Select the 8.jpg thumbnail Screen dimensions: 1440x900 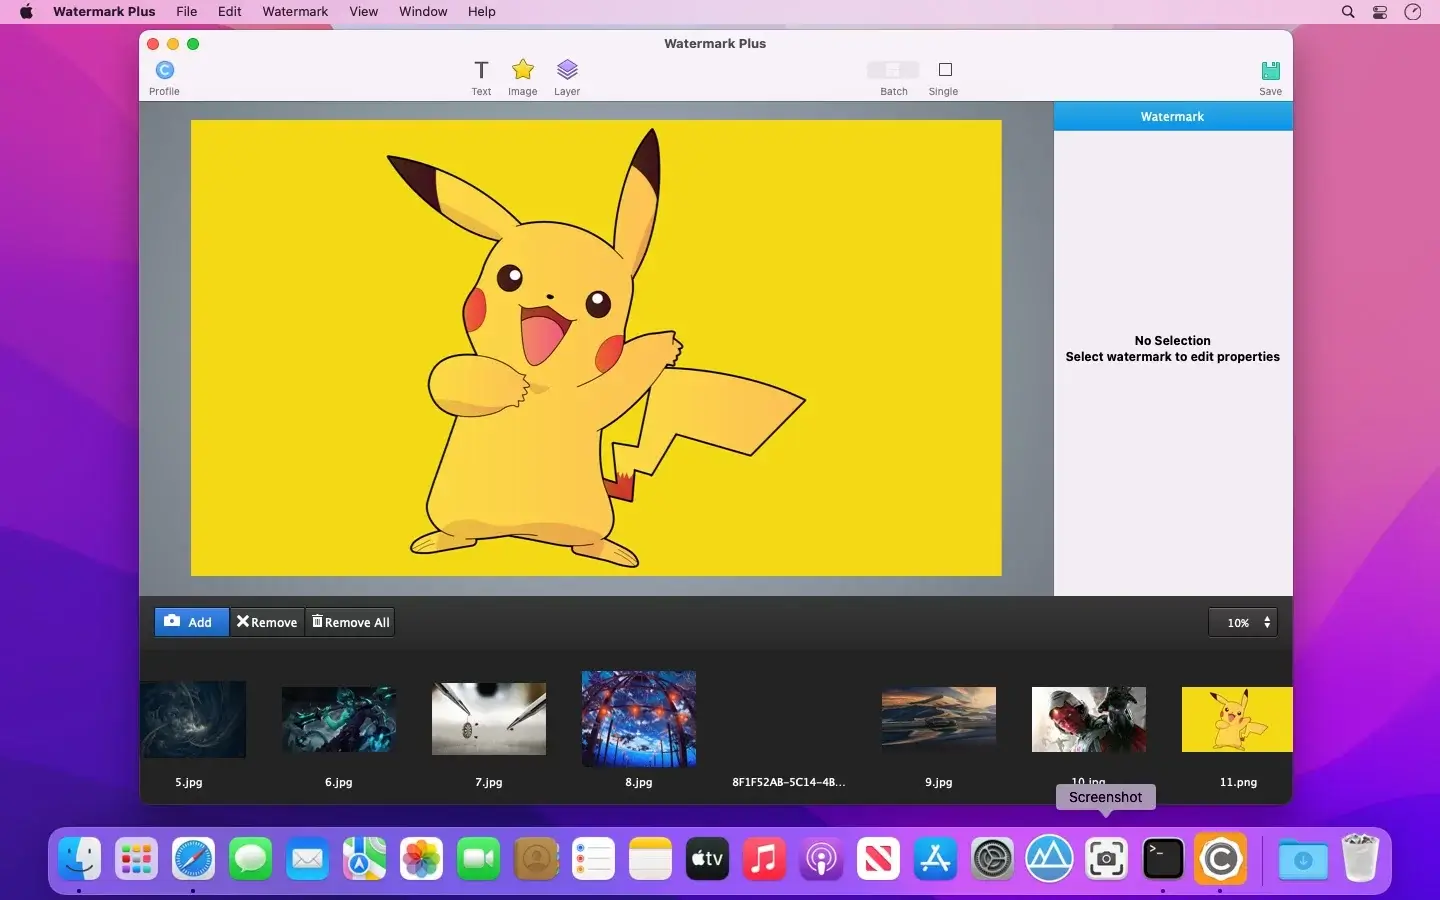(x=639, y=719)
